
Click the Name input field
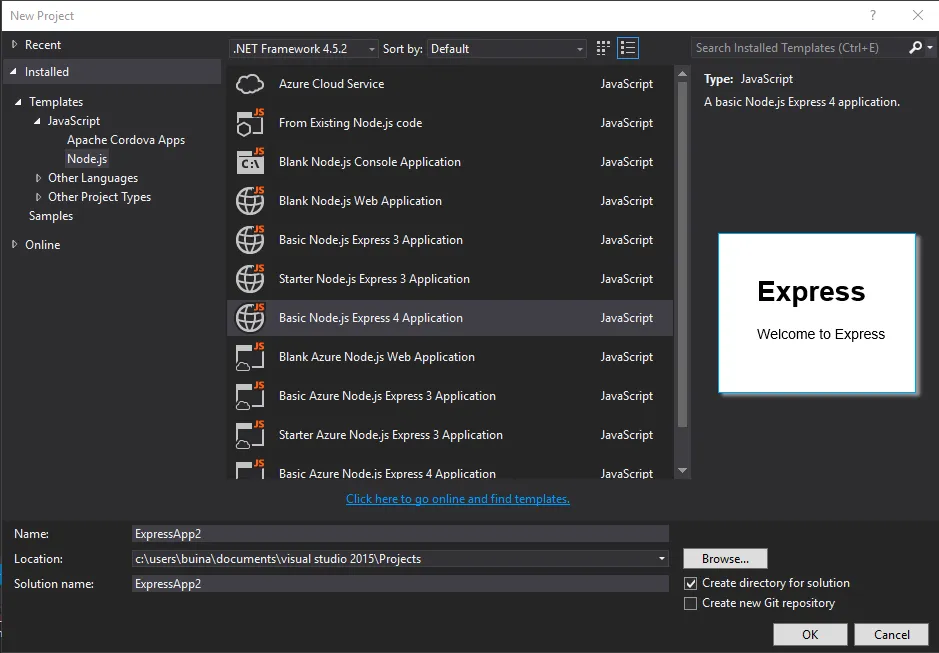click(400, 534)
